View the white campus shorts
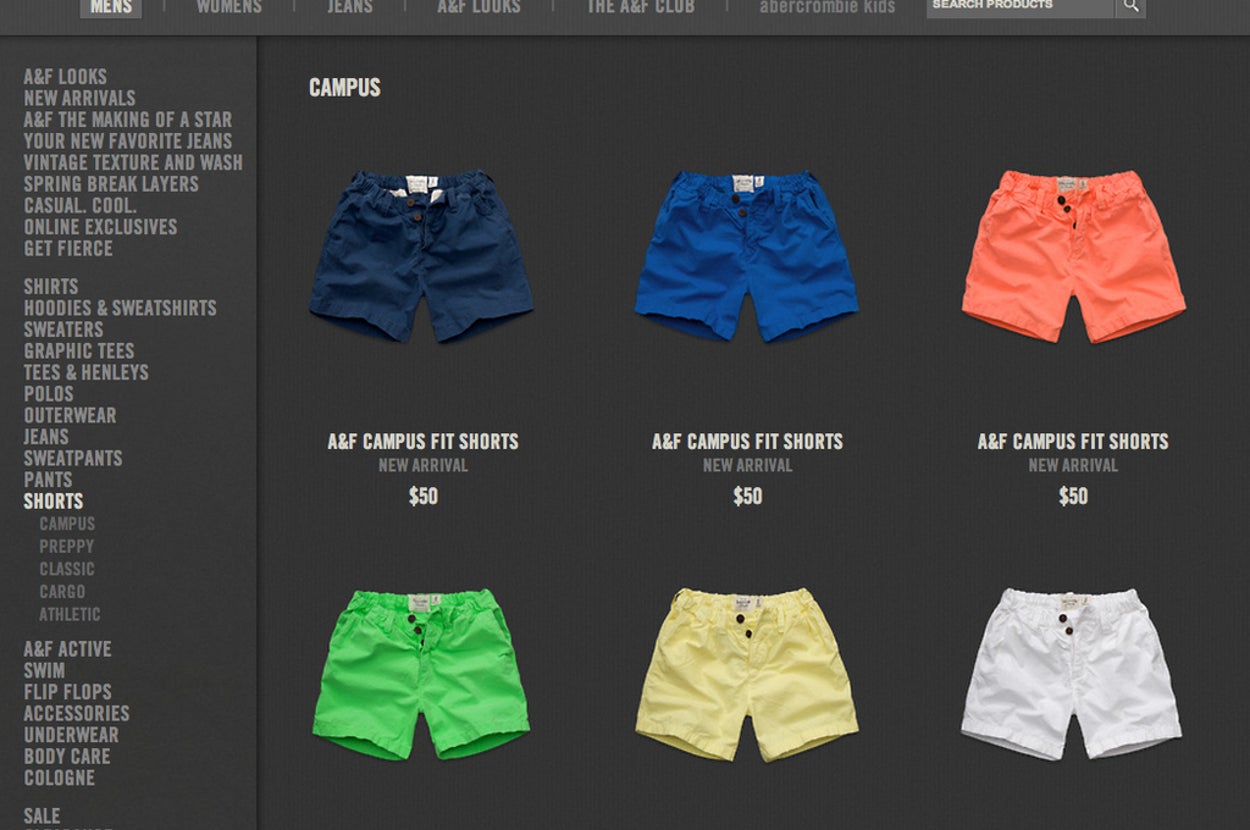This screenshot has height=830, width=1250. [x=1071, y=673]
